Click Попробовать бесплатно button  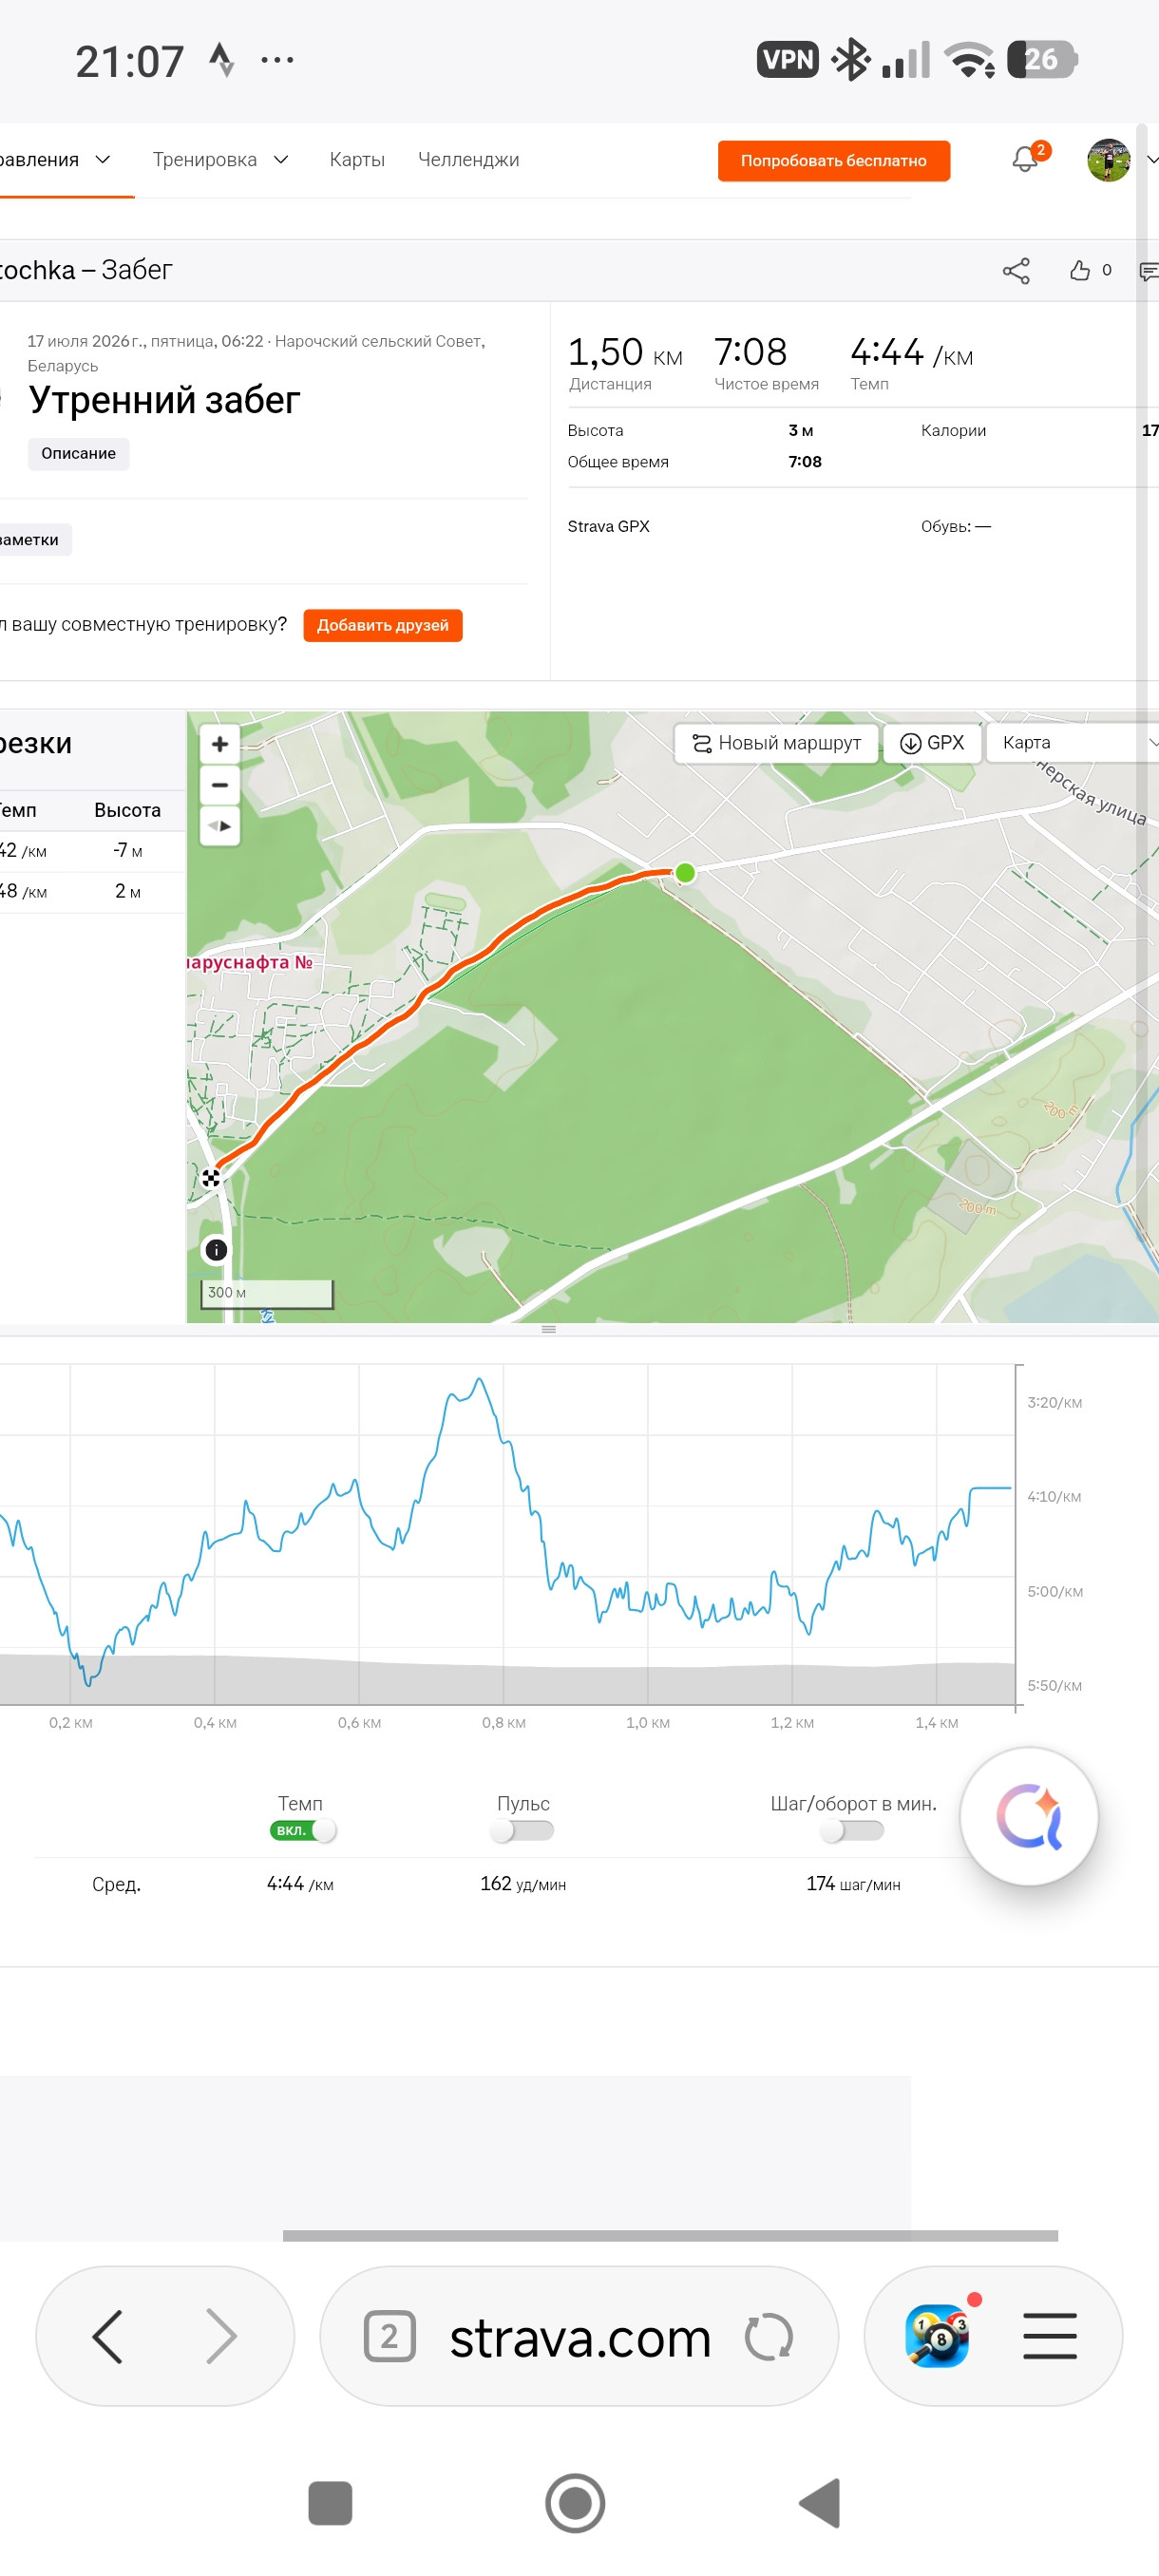pyautogui.click(x=833, y=161)
